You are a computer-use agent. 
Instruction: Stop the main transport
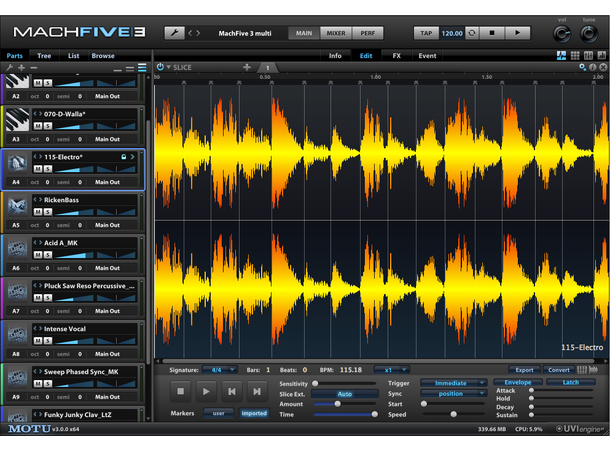point(492,33)
